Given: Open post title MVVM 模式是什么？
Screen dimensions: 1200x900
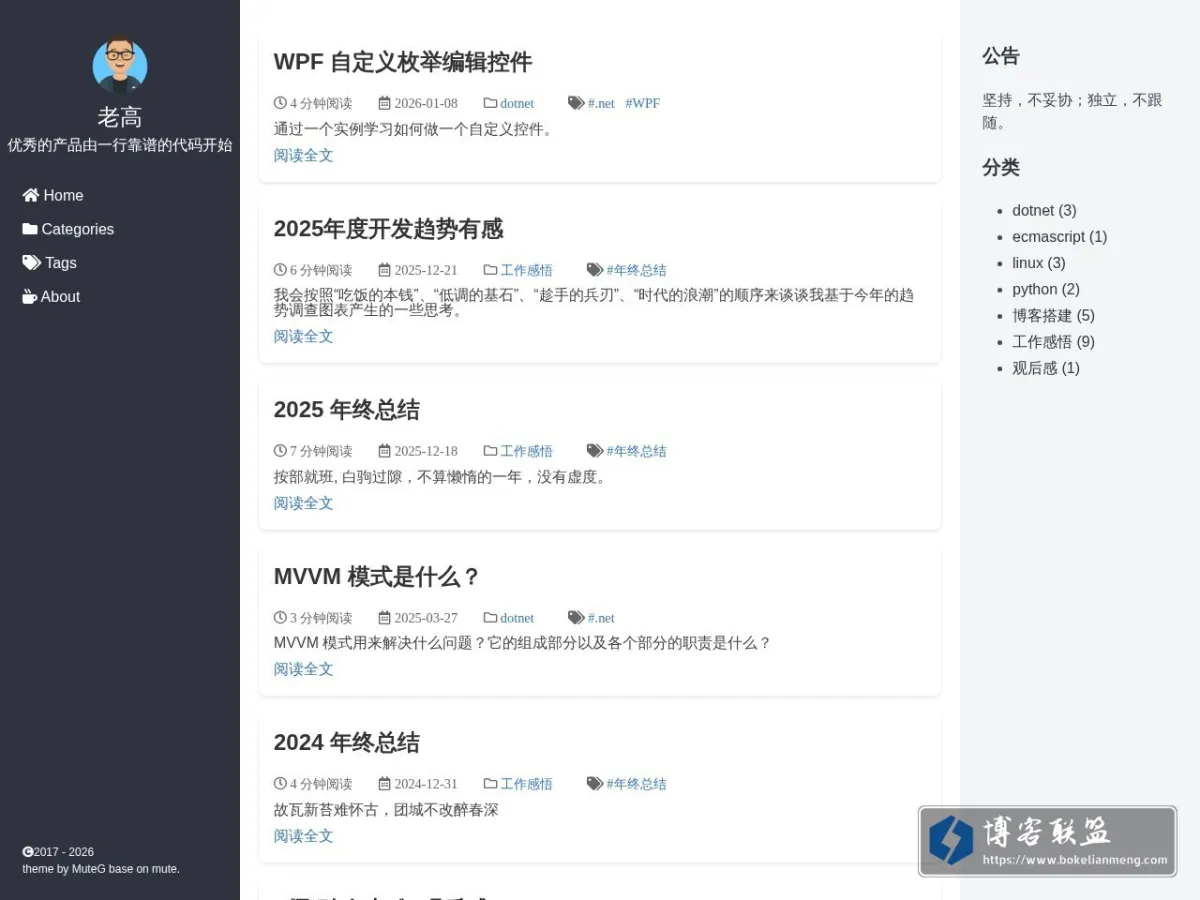Looking at the screenshot, I should [377, 577].
